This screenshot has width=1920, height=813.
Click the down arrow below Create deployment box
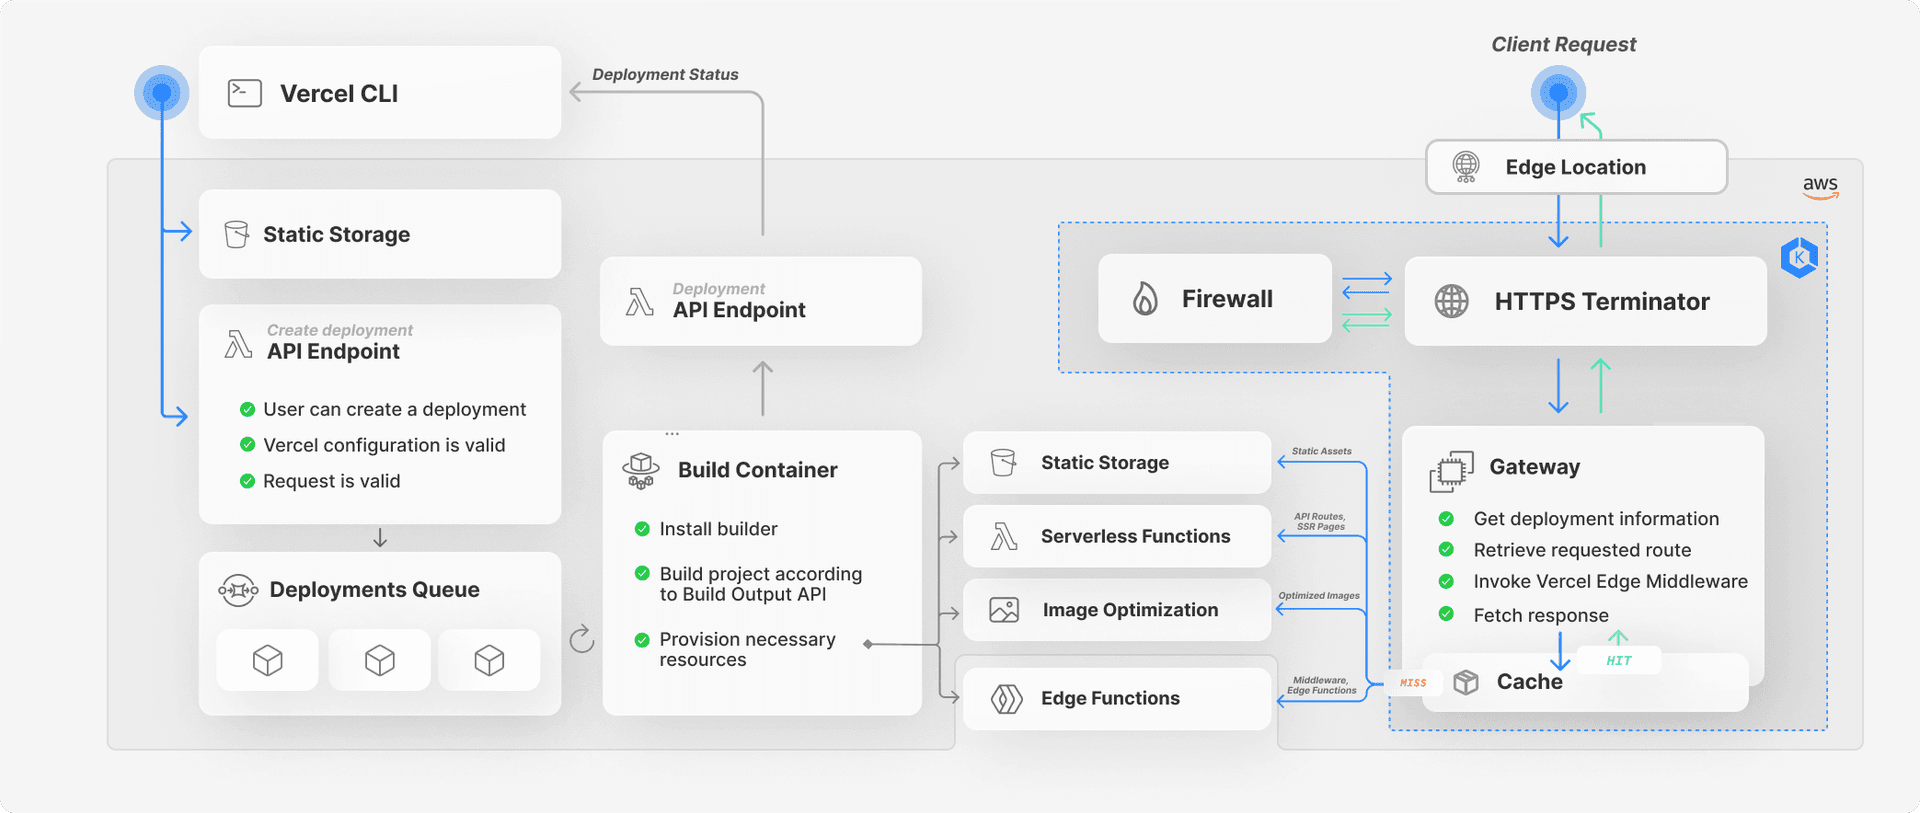(x=380, y=538)
